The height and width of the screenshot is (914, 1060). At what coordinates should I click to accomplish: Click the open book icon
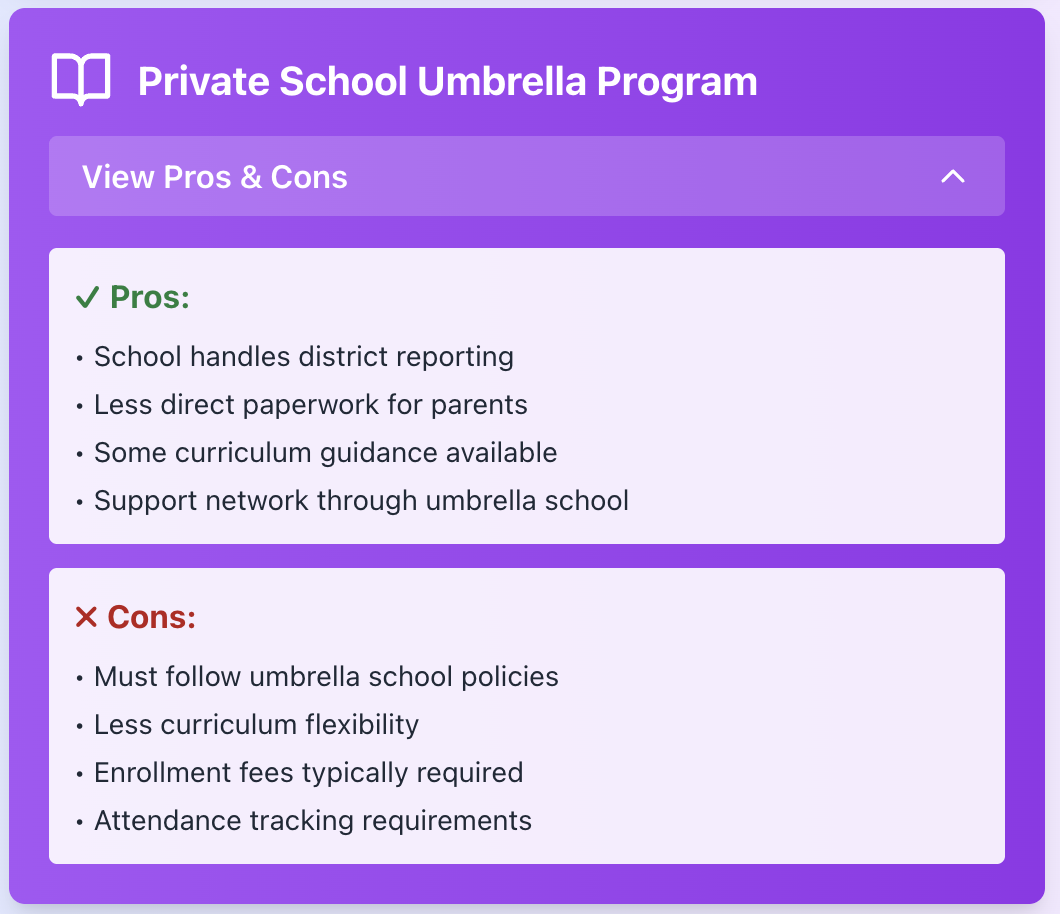(x=80, y=81)
